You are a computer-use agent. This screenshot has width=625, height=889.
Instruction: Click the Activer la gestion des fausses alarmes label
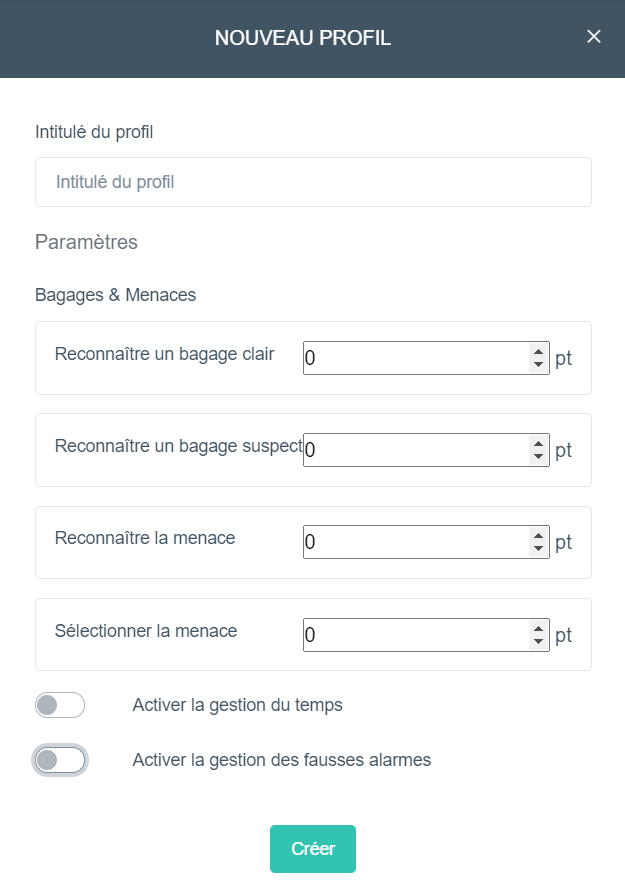[282, 760]
